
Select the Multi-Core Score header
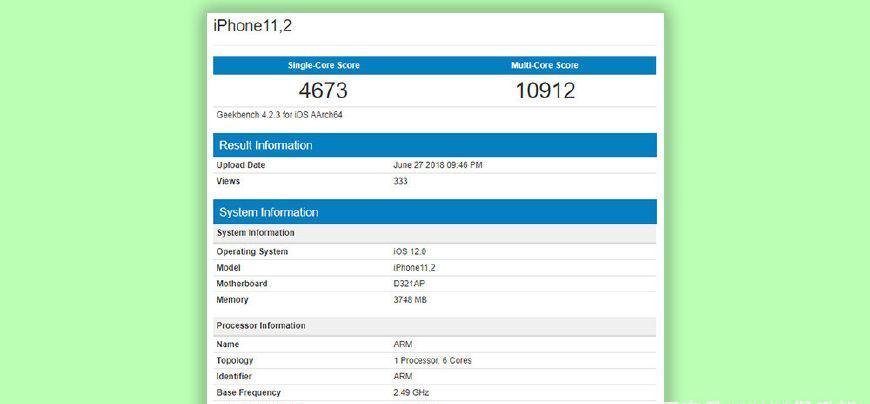[545, 65]
